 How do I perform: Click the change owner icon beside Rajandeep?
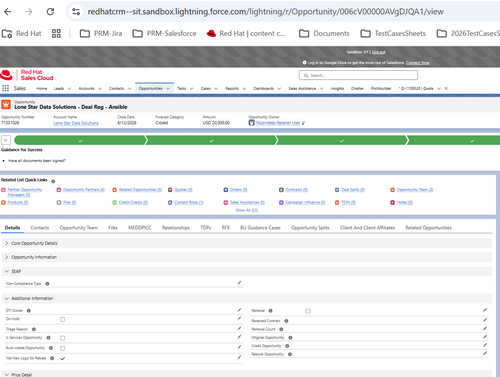pos(303,123)
